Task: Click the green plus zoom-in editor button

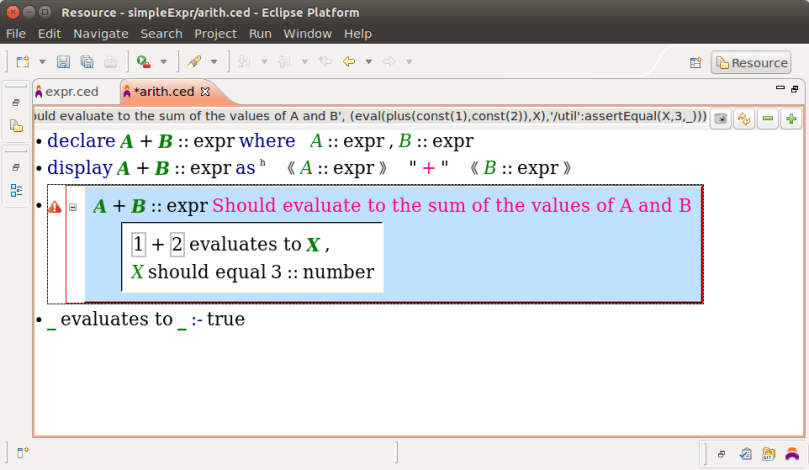Action: pyautogui.click(x=791, y=118)
